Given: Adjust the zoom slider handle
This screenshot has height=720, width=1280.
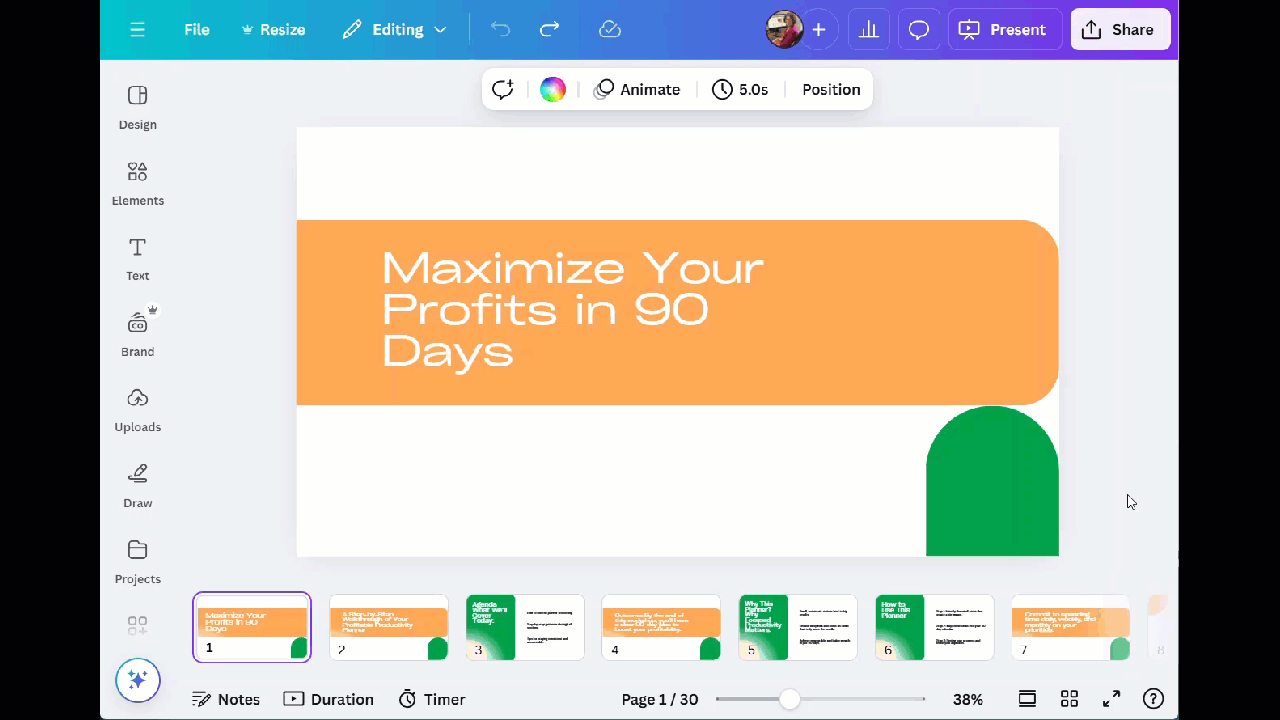Looking at the screenshot, I should pos(790,699).
